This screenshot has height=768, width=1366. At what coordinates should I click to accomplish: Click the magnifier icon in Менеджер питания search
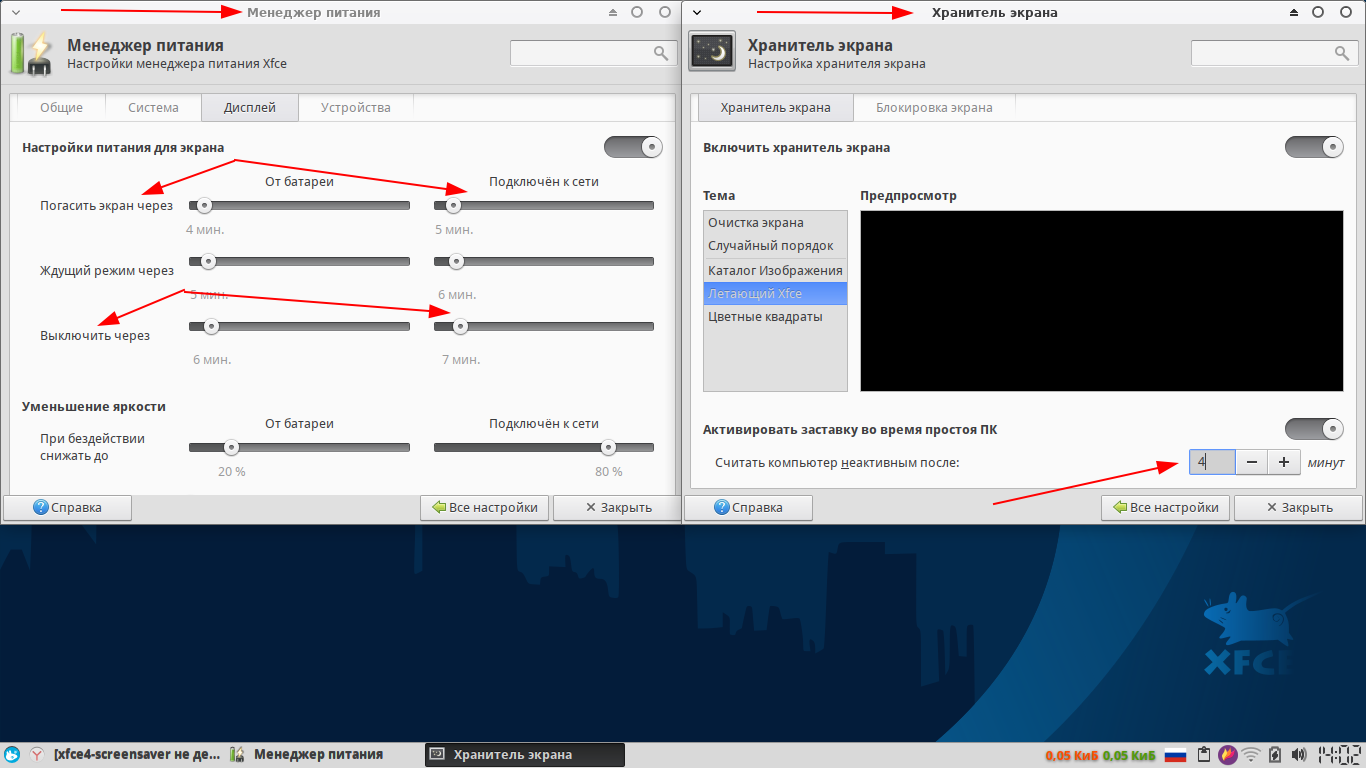pos(660,53)
